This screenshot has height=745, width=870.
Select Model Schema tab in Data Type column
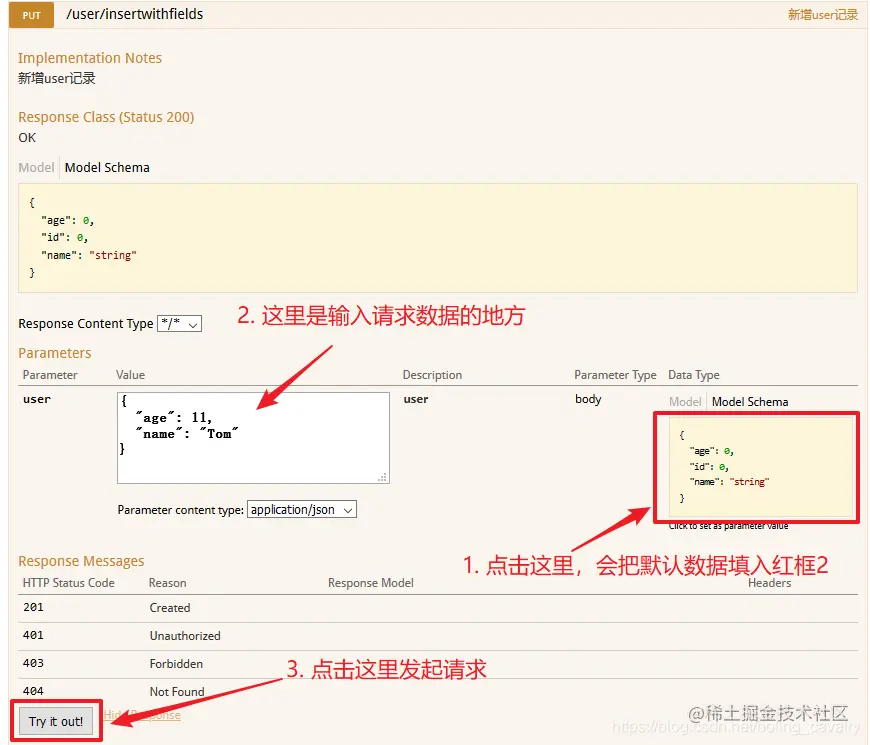750,402
